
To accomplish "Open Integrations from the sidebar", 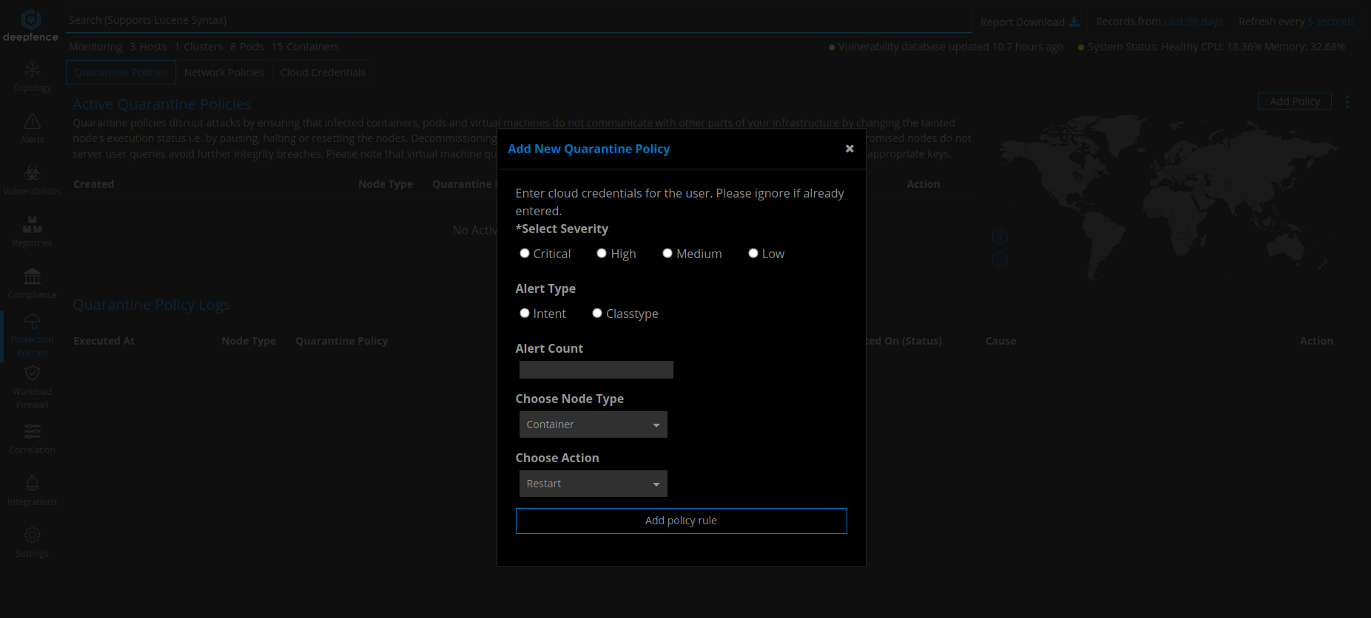I will pos(31,488).
